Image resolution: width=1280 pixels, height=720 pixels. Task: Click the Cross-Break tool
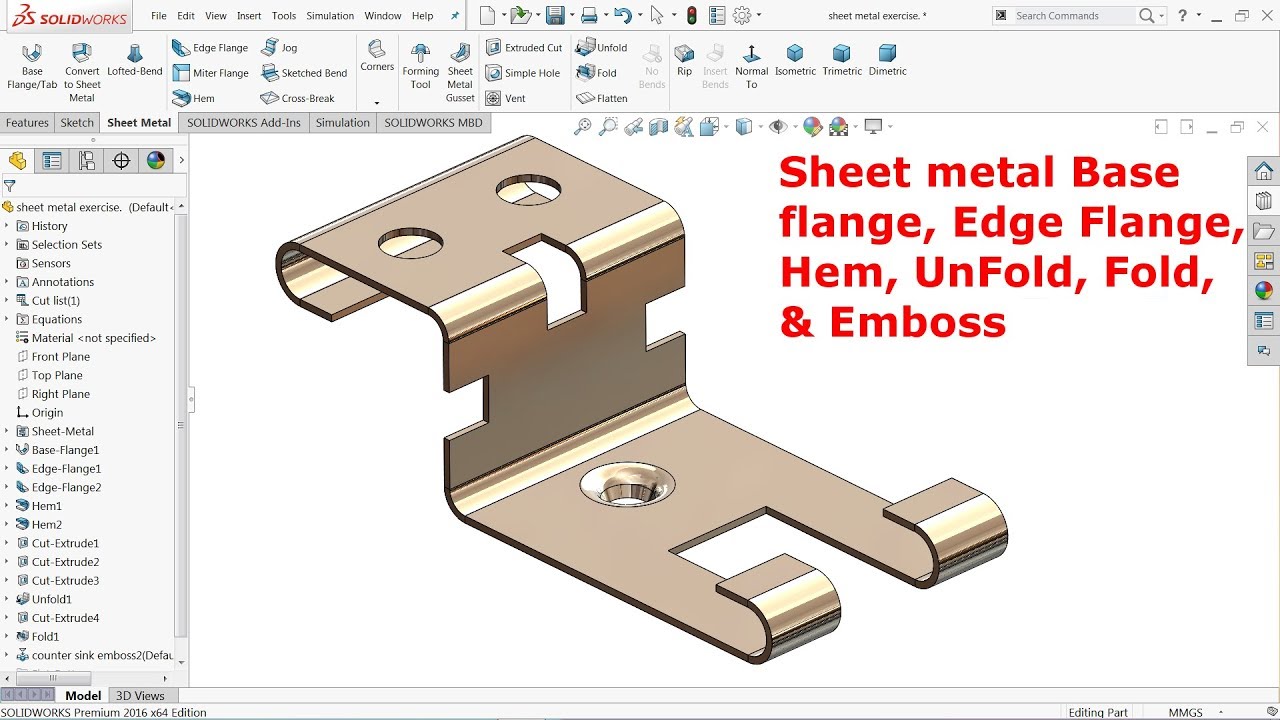click(297, 98)
